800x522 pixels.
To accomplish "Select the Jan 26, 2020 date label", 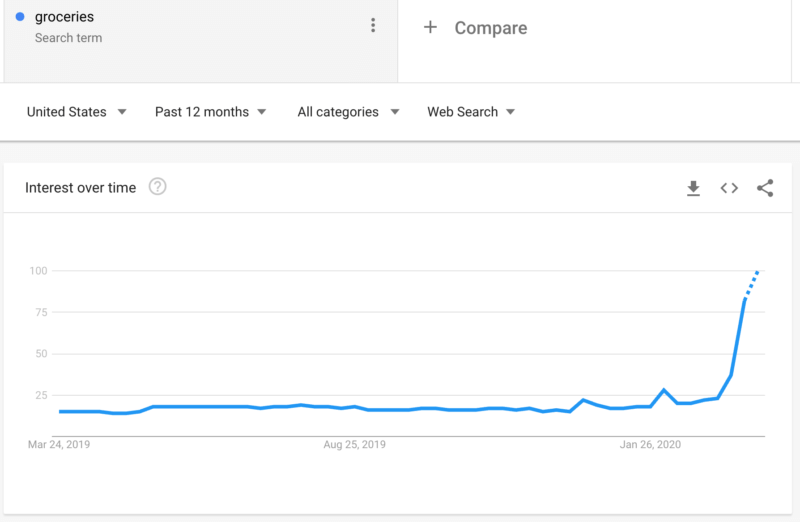I will point(650,445).
